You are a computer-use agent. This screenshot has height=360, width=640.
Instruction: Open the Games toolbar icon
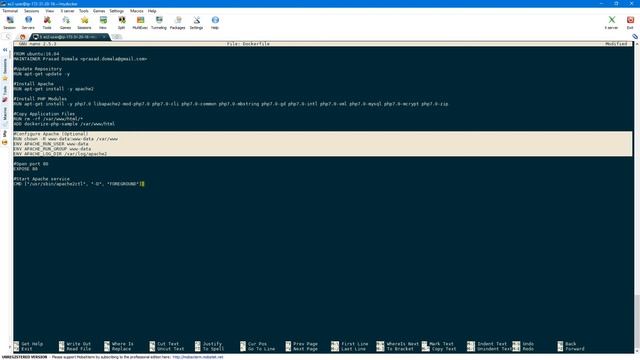click(65, 22)
